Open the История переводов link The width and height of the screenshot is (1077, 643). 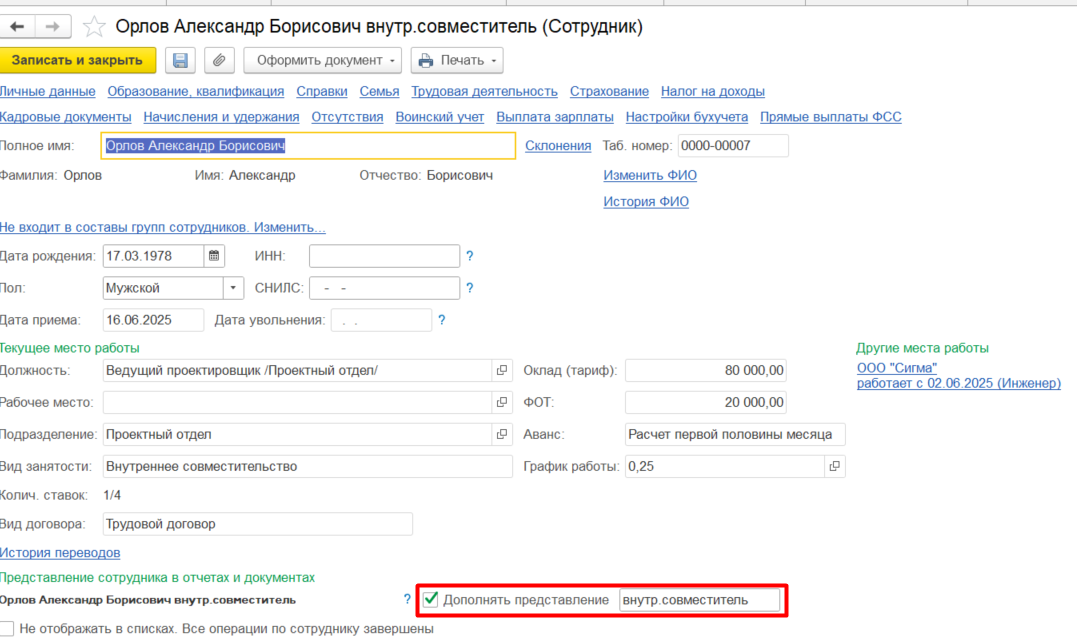60,553
